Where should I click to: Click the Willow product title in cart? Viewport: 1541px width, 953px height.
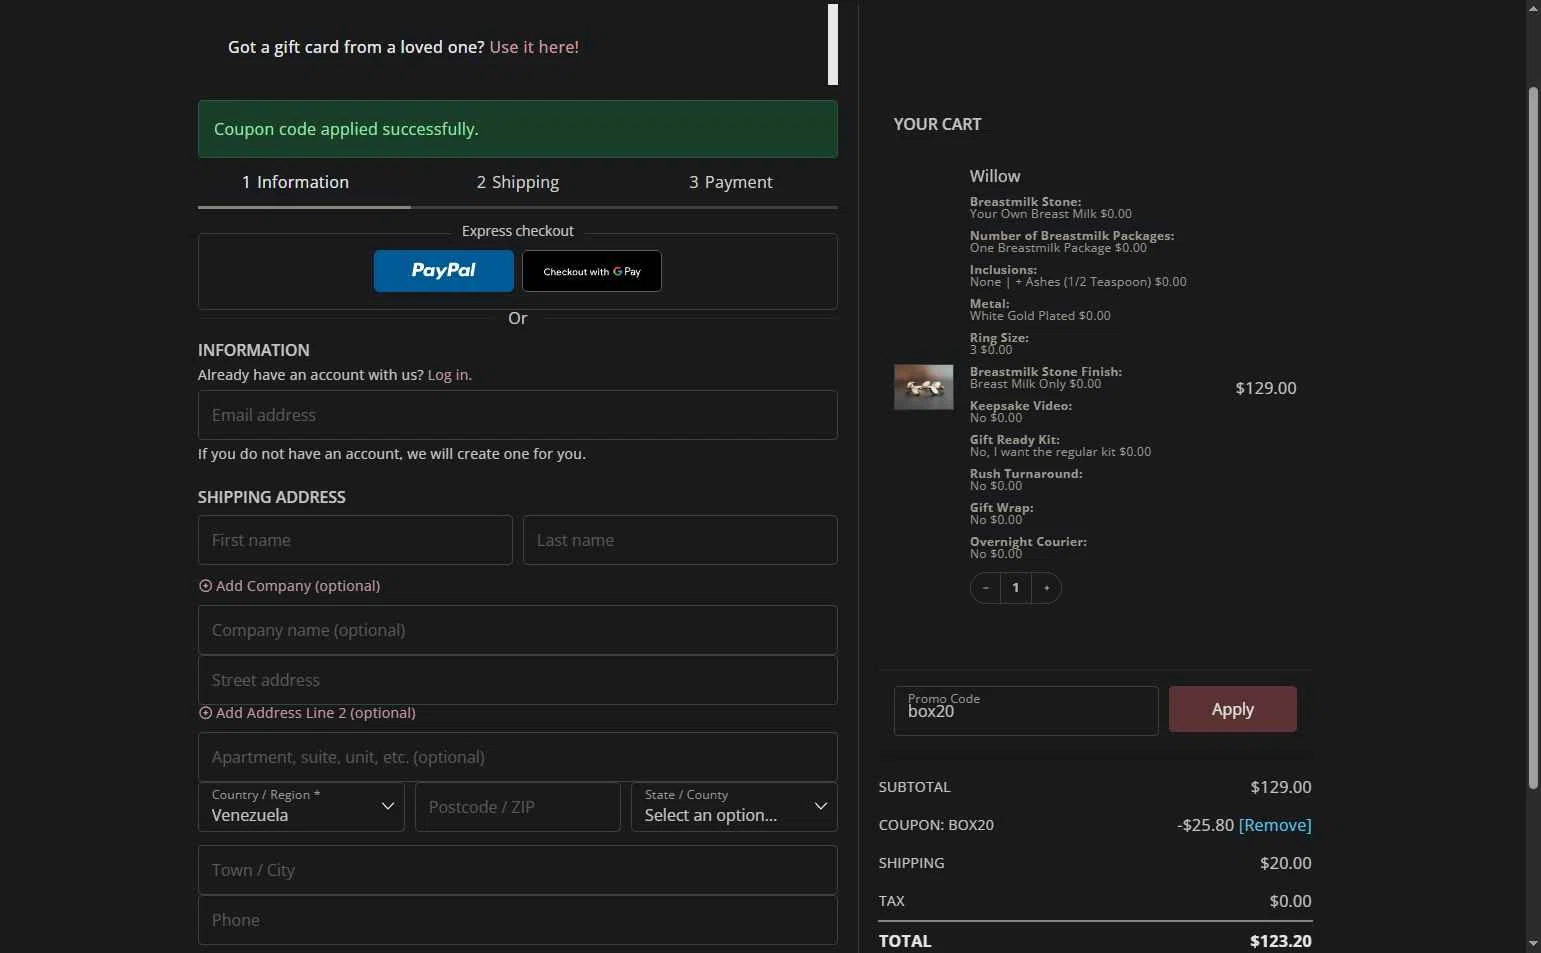pos(995,176)
